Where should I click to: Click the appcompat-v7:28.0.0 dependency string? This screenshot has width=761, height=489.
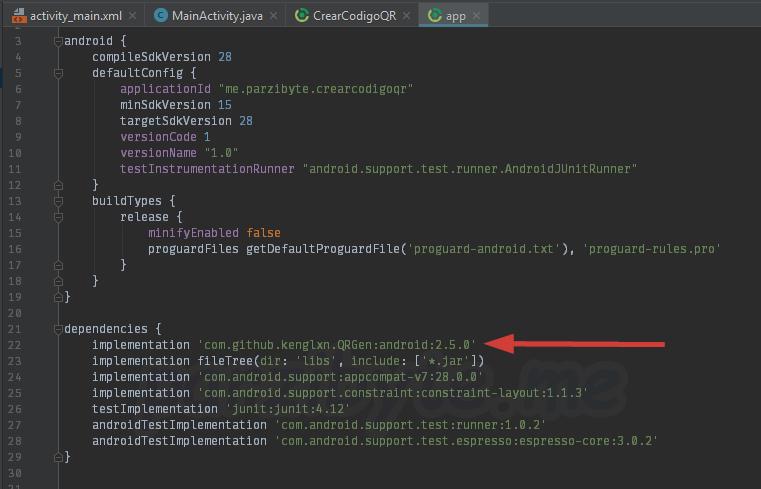(x=340, y=377)
